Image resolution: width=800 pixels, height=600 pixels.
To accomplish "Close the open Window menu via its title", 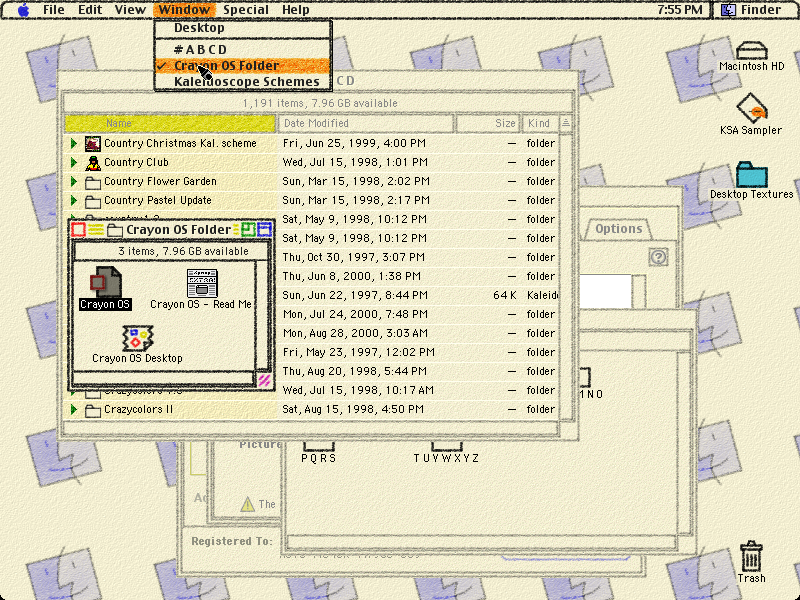I will click(x=184, y=10).
